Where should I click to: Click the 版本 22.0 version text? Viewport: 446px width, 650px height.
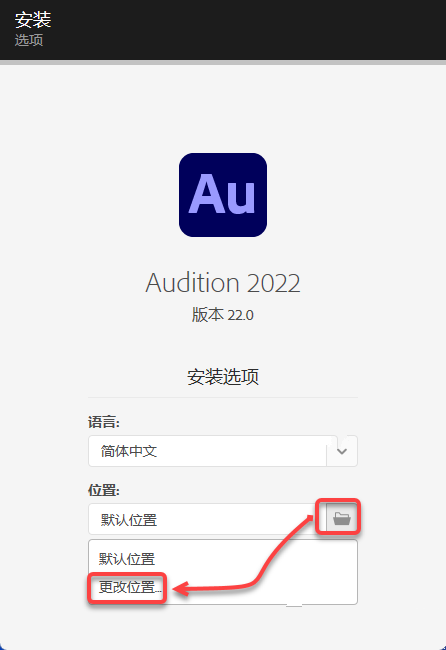pyautogui.click(x=223, y=315)
